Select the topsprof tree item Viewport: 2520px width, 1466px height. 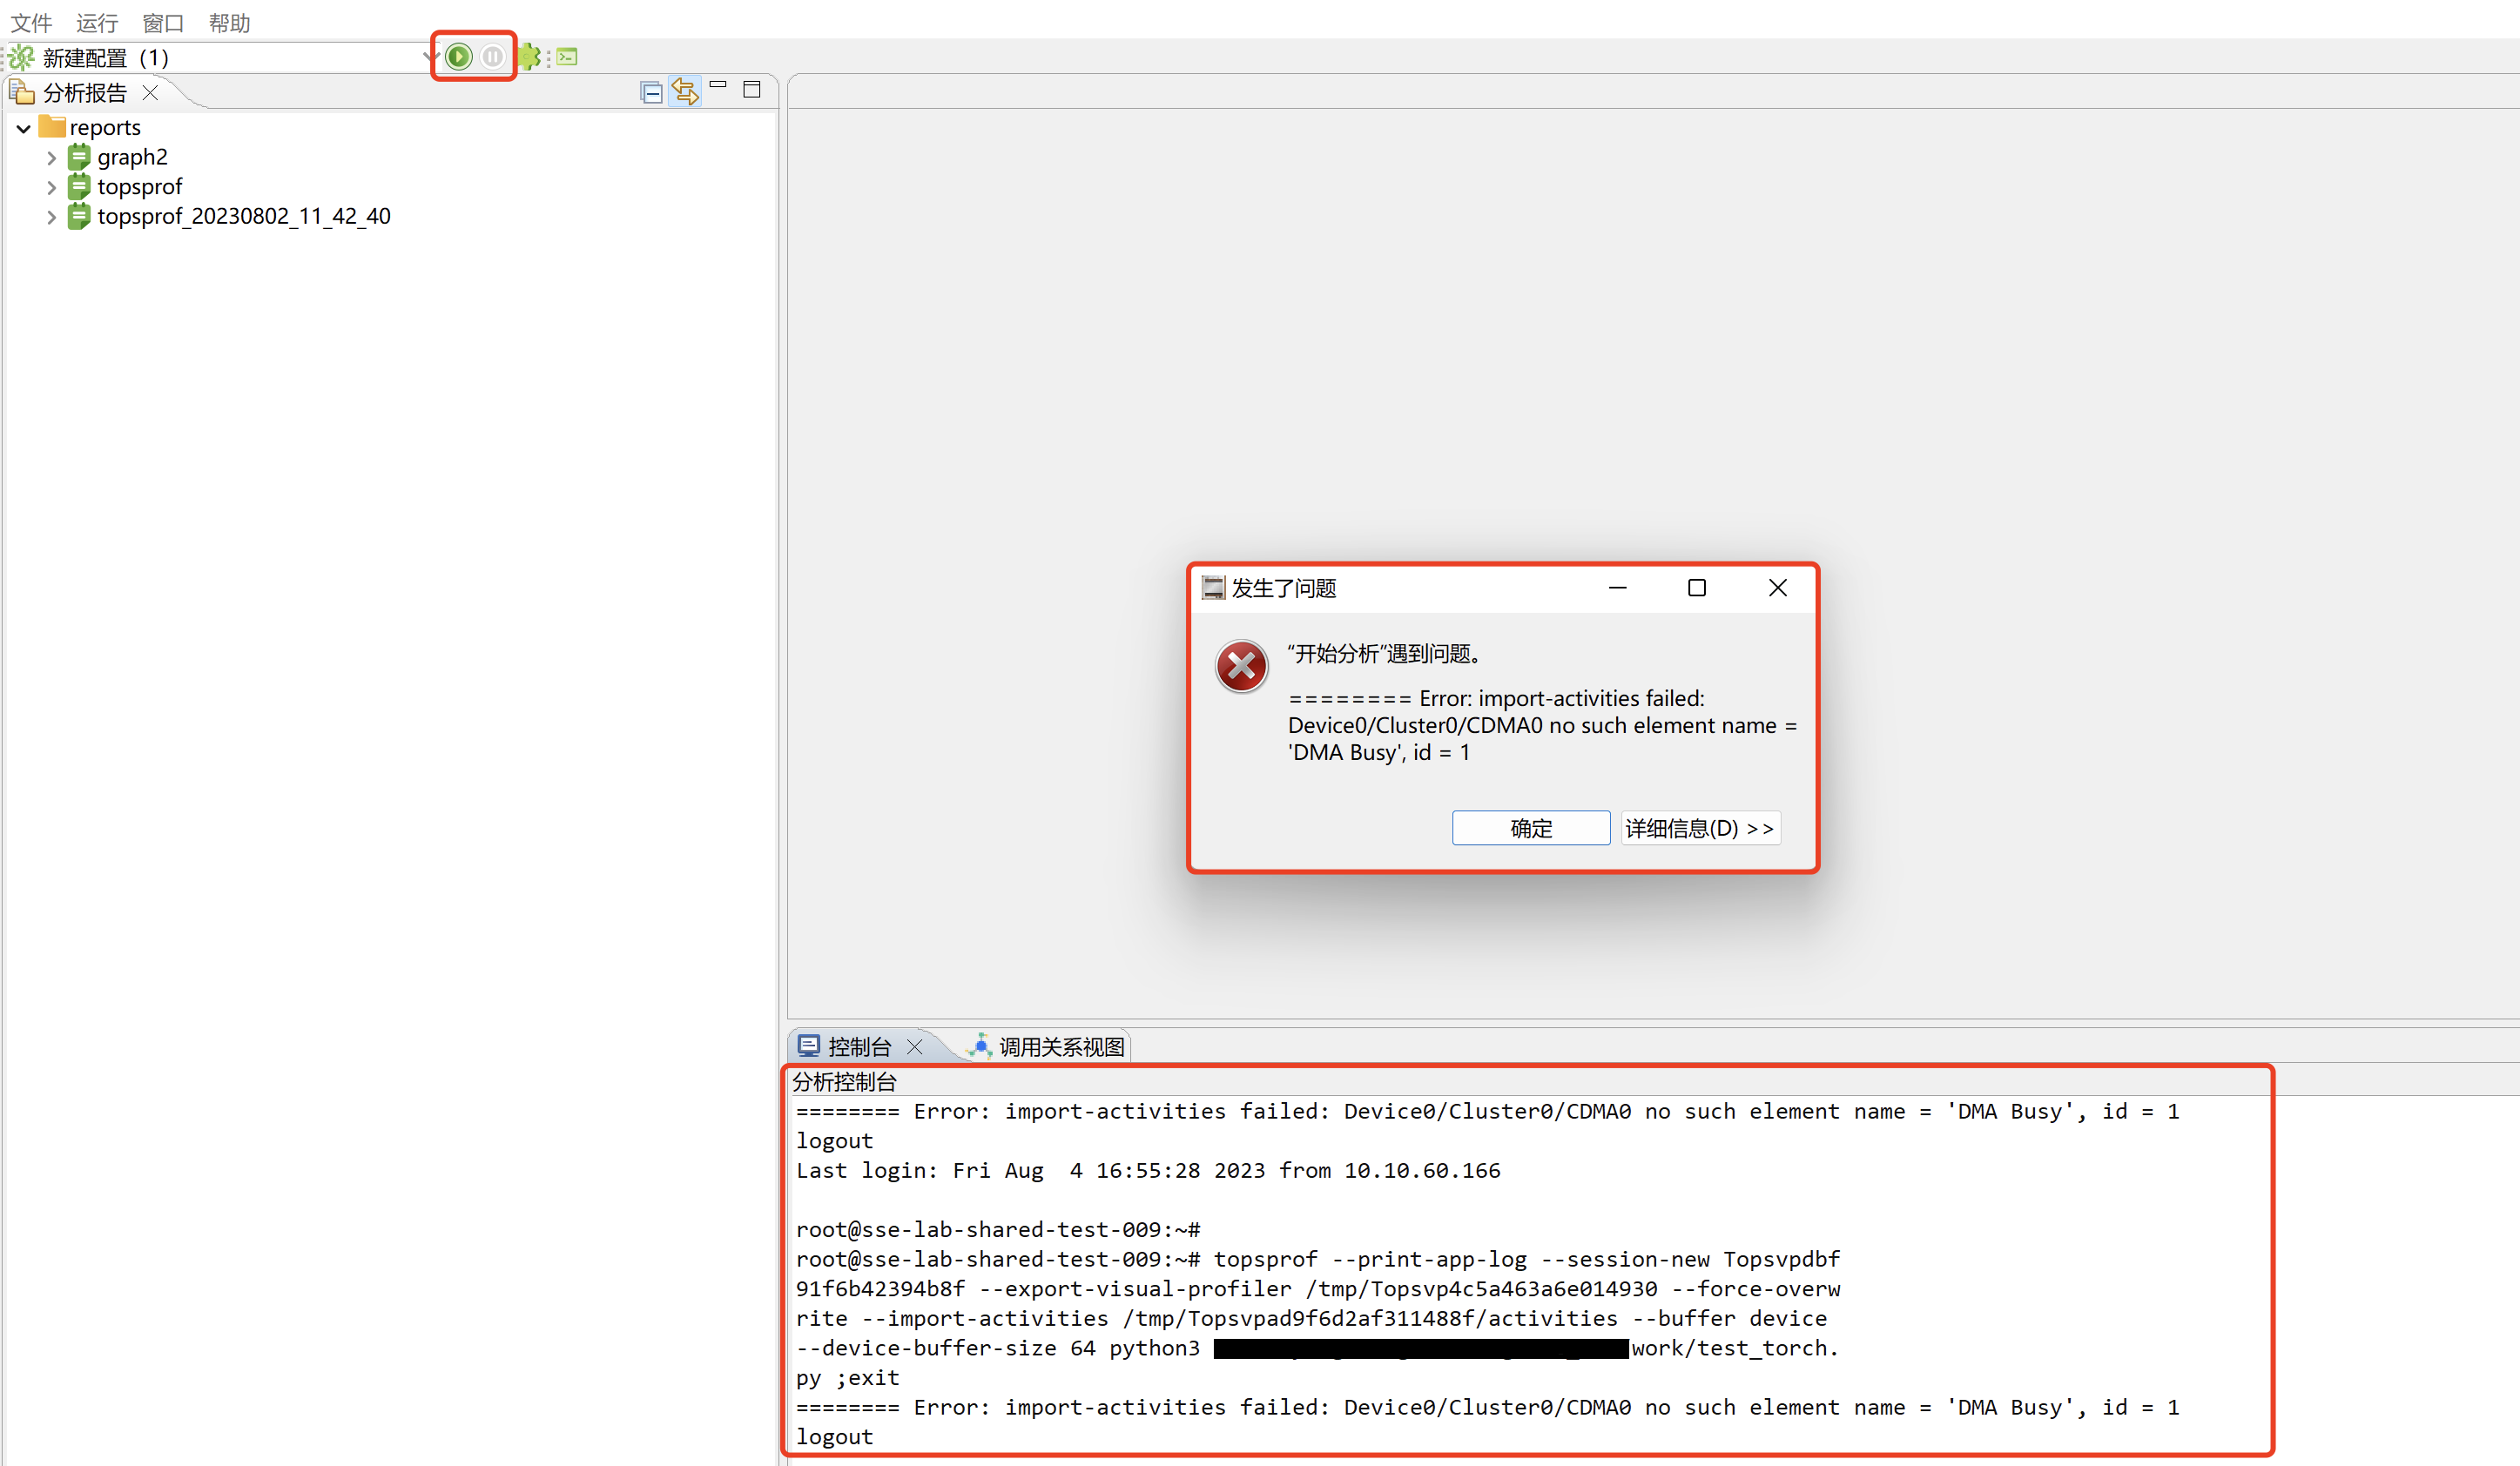tap(140, 187)
